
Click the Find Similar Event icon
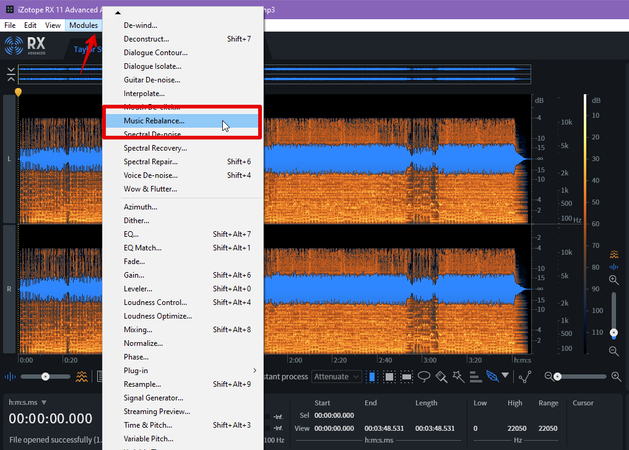coord(525,377)
